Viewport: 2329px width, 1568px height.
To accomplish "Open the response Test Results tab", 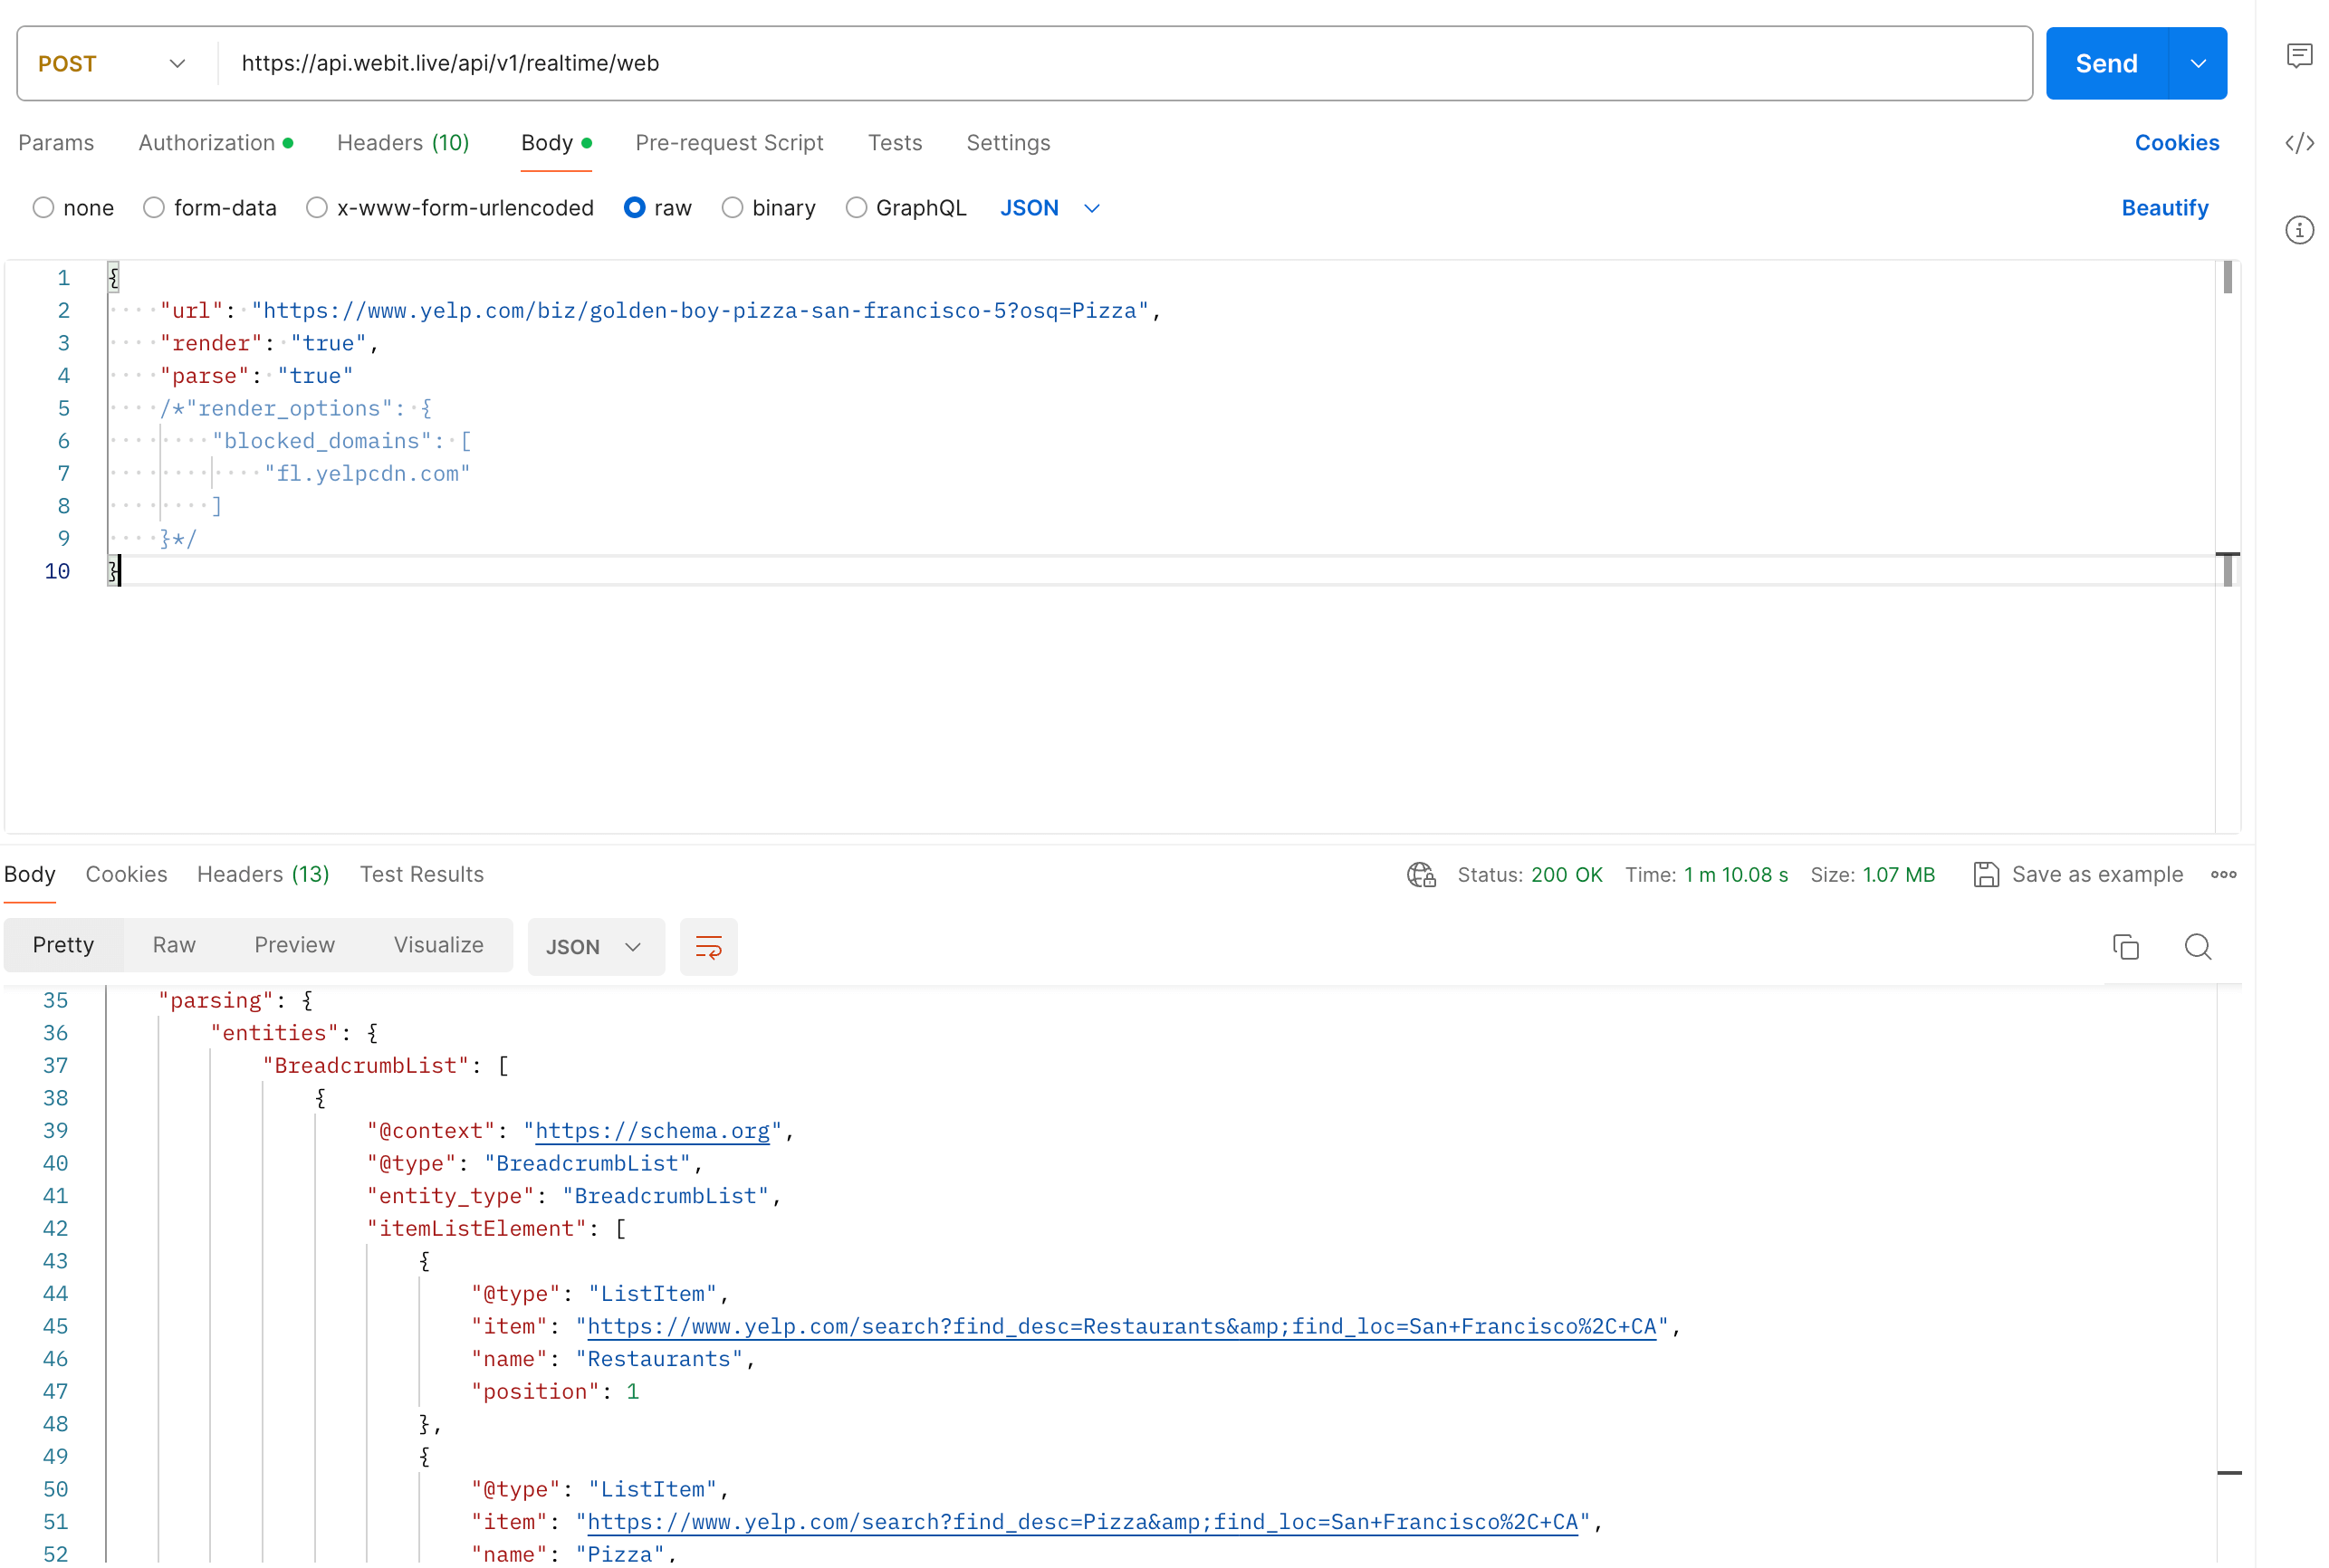I will pyautogui.click(x=421, y=875).
